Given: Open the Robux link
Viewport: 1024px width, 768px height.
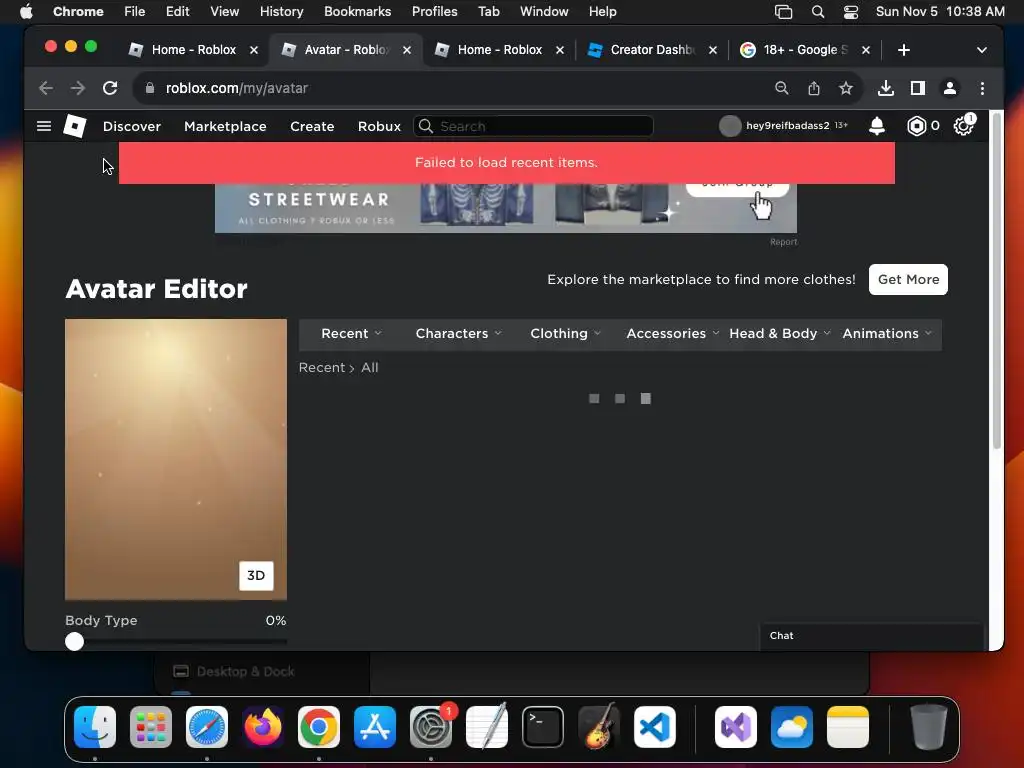Looking at the screenshot, I should [379, 126].
